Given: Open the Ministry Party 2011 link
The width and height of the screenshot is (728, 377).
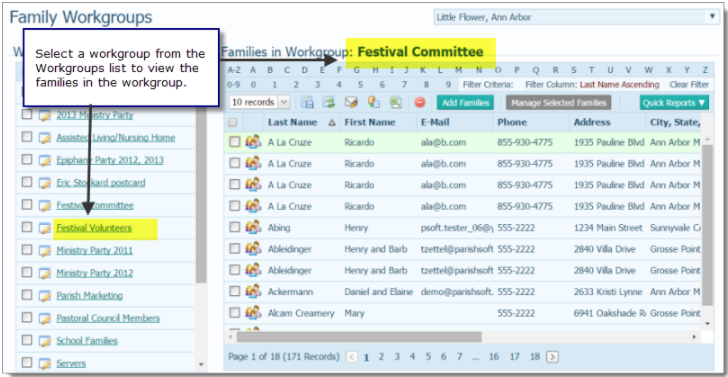Looking at the screenshot, I should [95, 251].
